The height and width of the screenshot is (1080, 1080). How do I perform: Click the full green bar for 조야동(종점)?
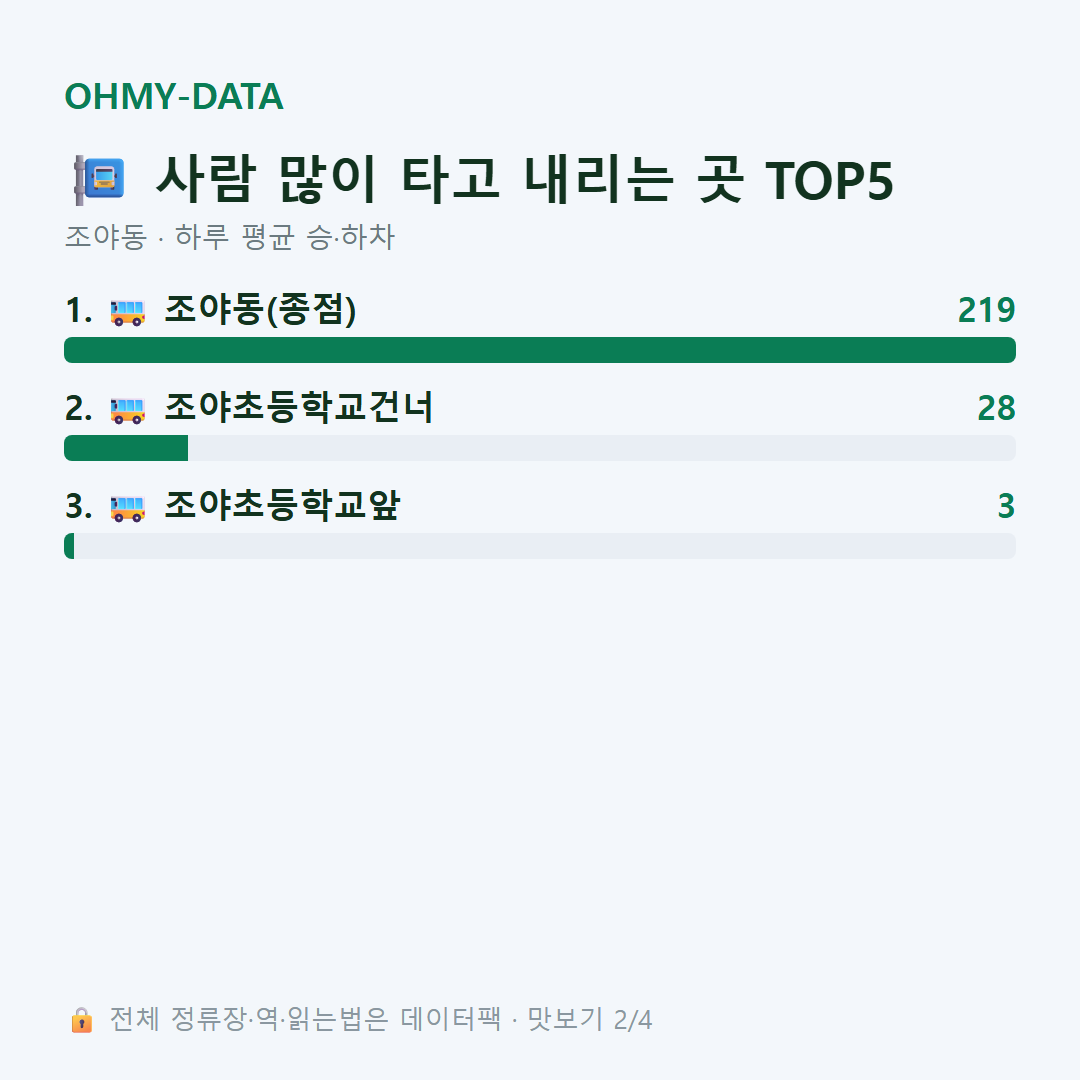pos(540,350)
